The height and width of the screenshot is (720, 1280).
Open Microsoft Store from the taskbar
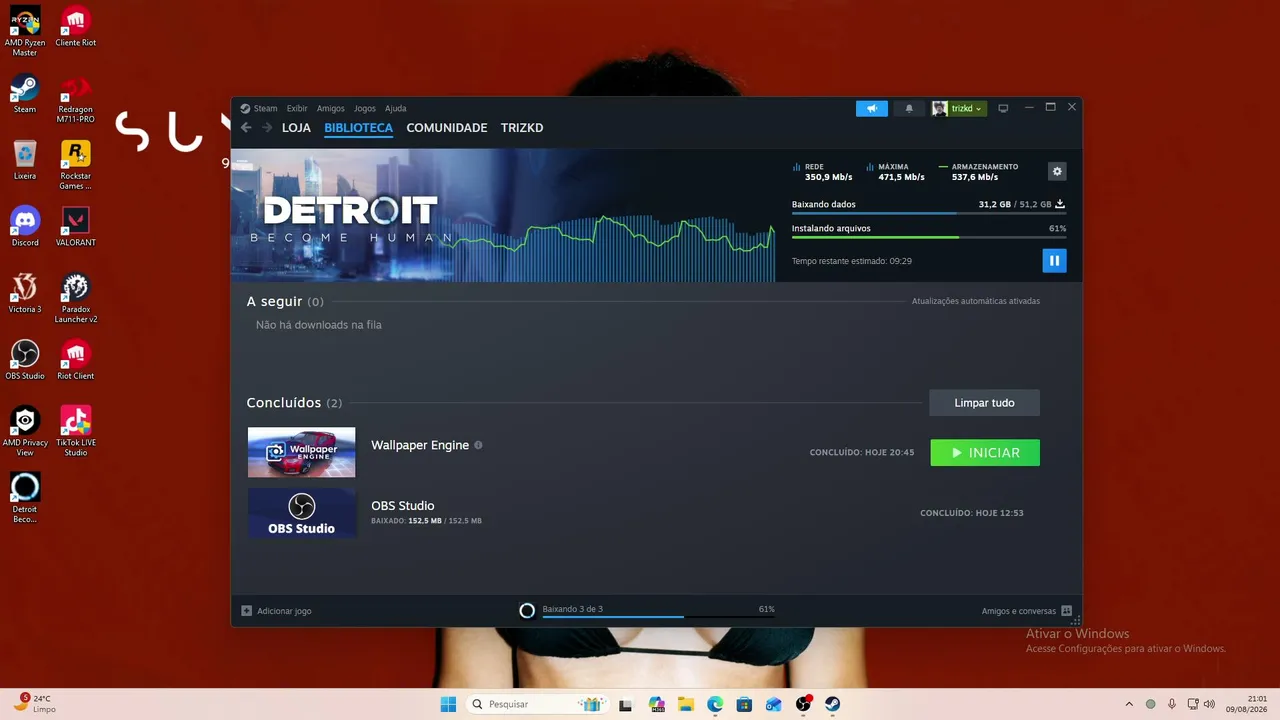744,704
